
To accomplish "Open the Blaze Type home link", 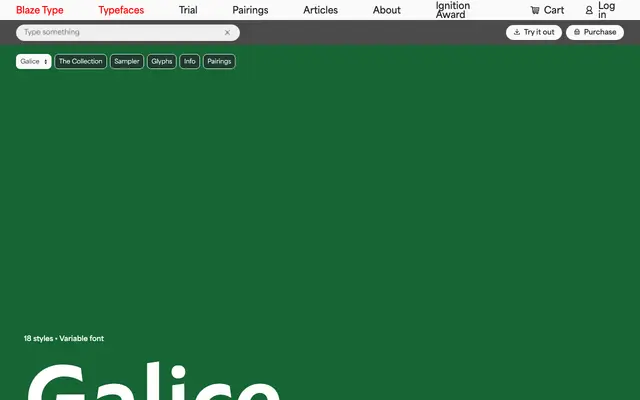I will coord(40,10).
